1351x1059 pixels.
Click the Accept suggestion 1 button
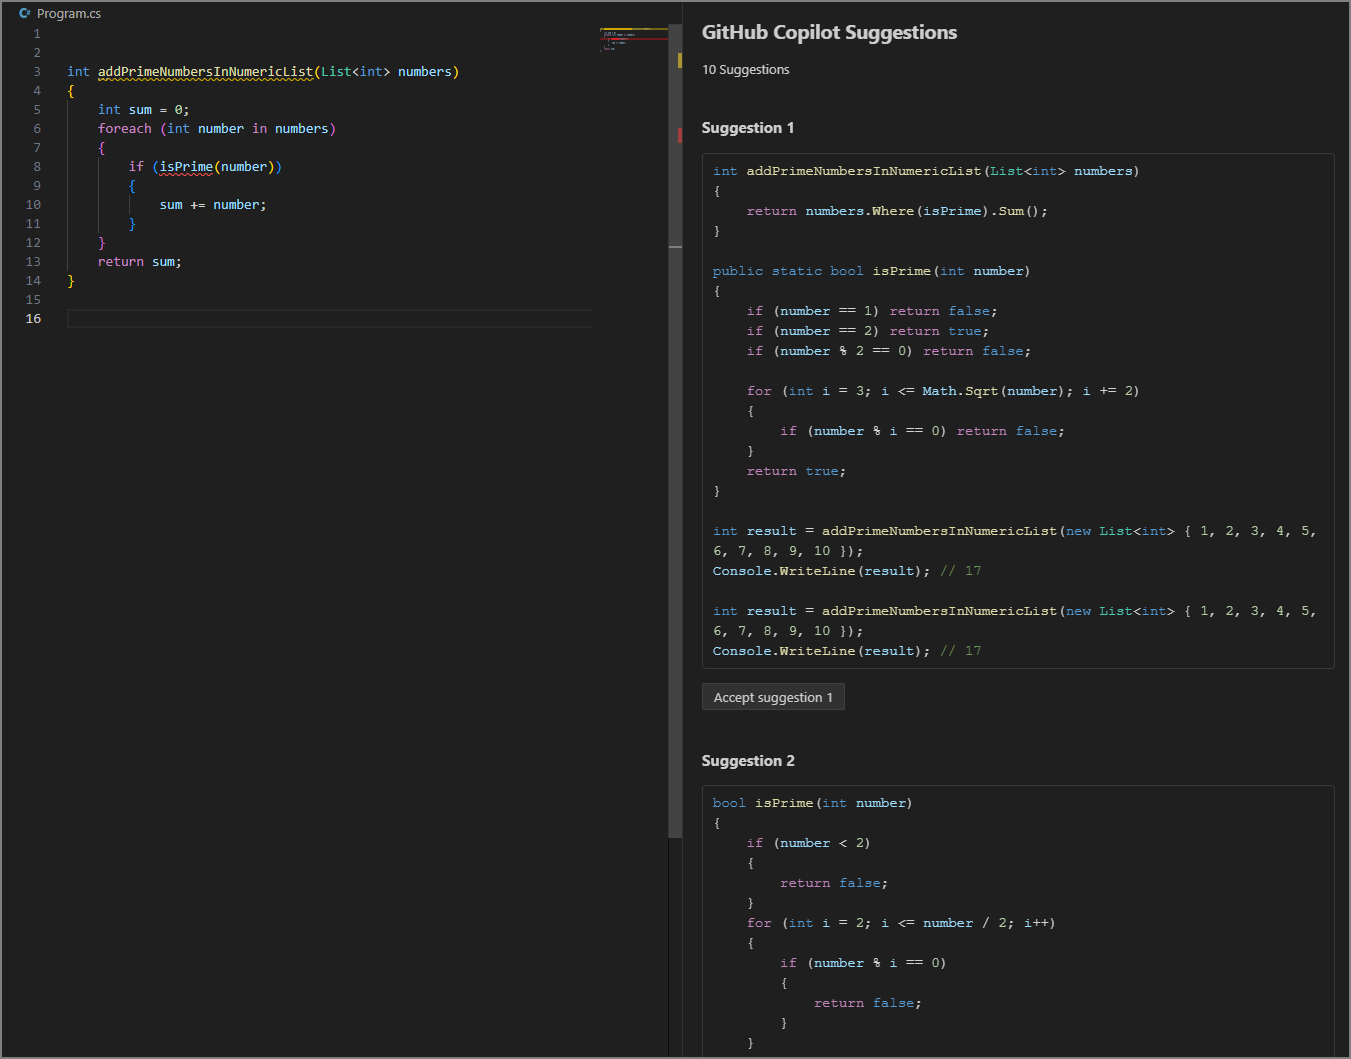[x=773, y=696]
